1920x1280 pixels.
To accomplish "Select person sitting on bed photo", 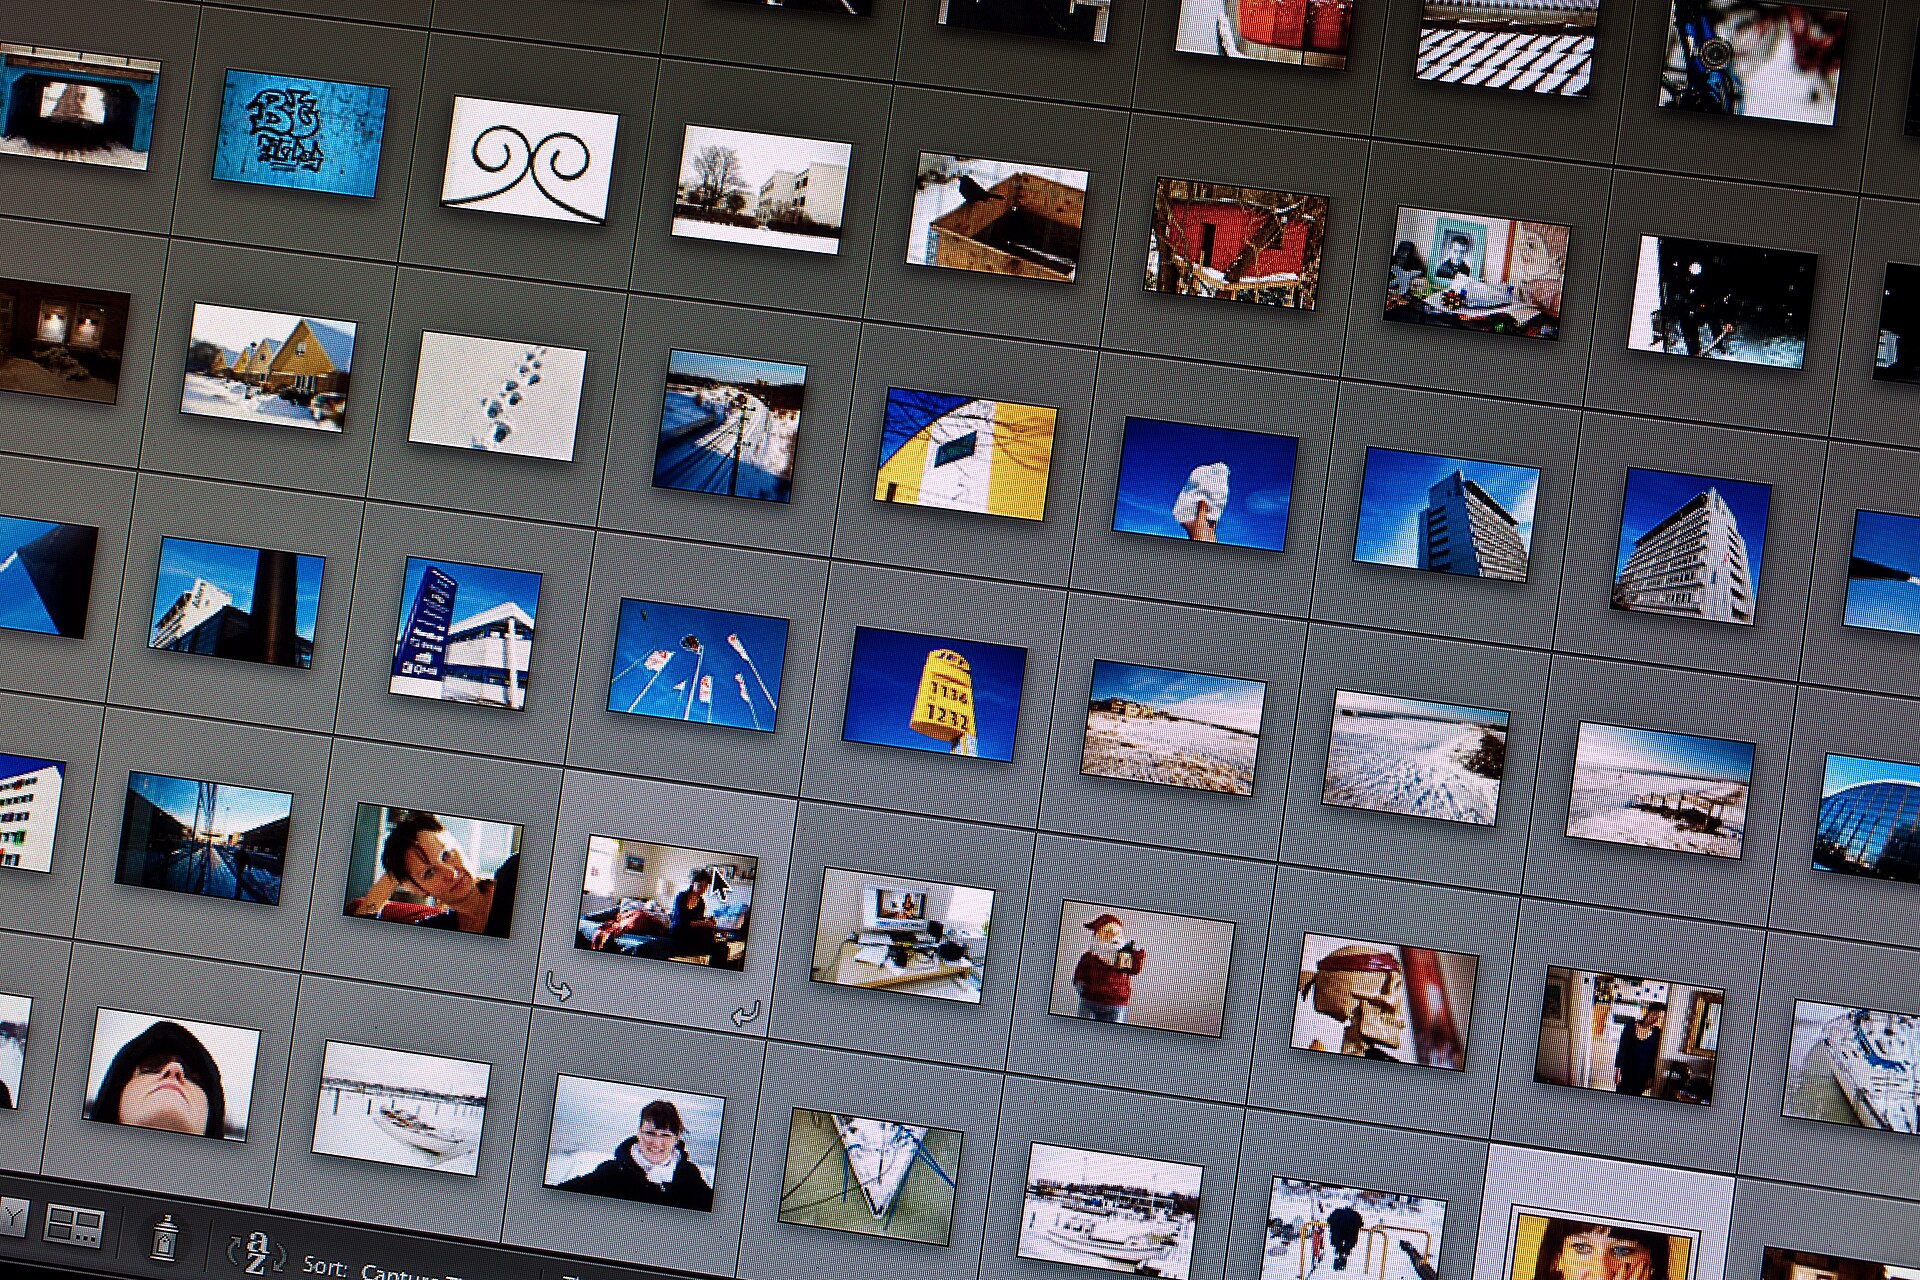I will tap(666, 903).
